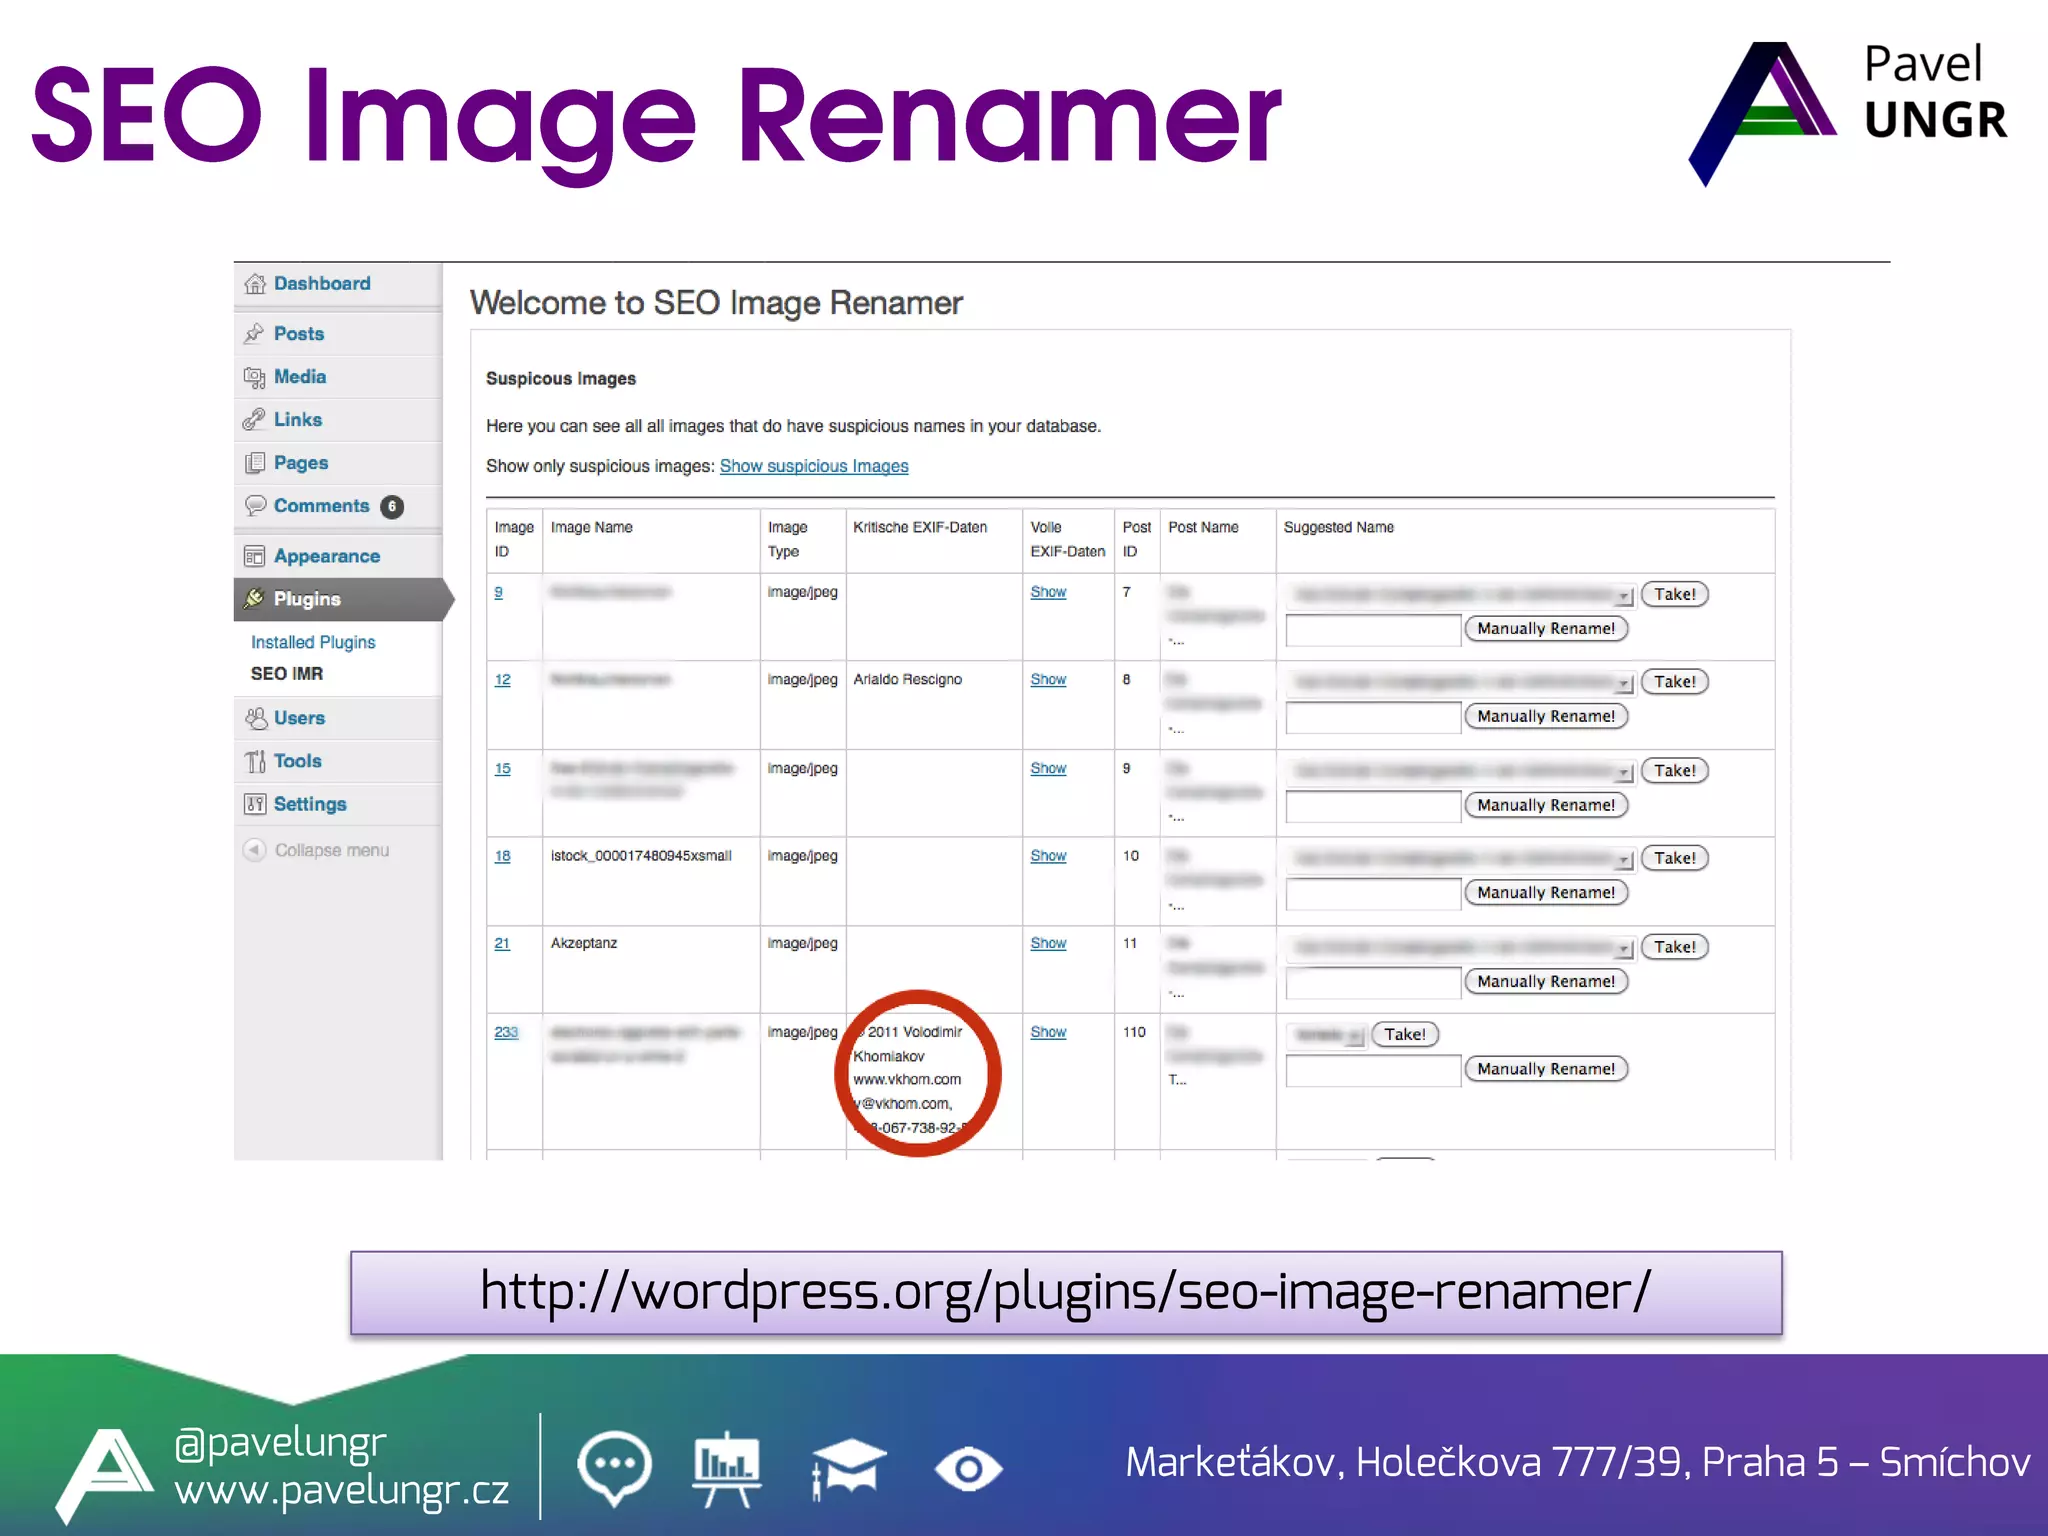This screenshot has width=2048, height=1536.
Task: Click the Users people icon
Action: click(256, 718)
